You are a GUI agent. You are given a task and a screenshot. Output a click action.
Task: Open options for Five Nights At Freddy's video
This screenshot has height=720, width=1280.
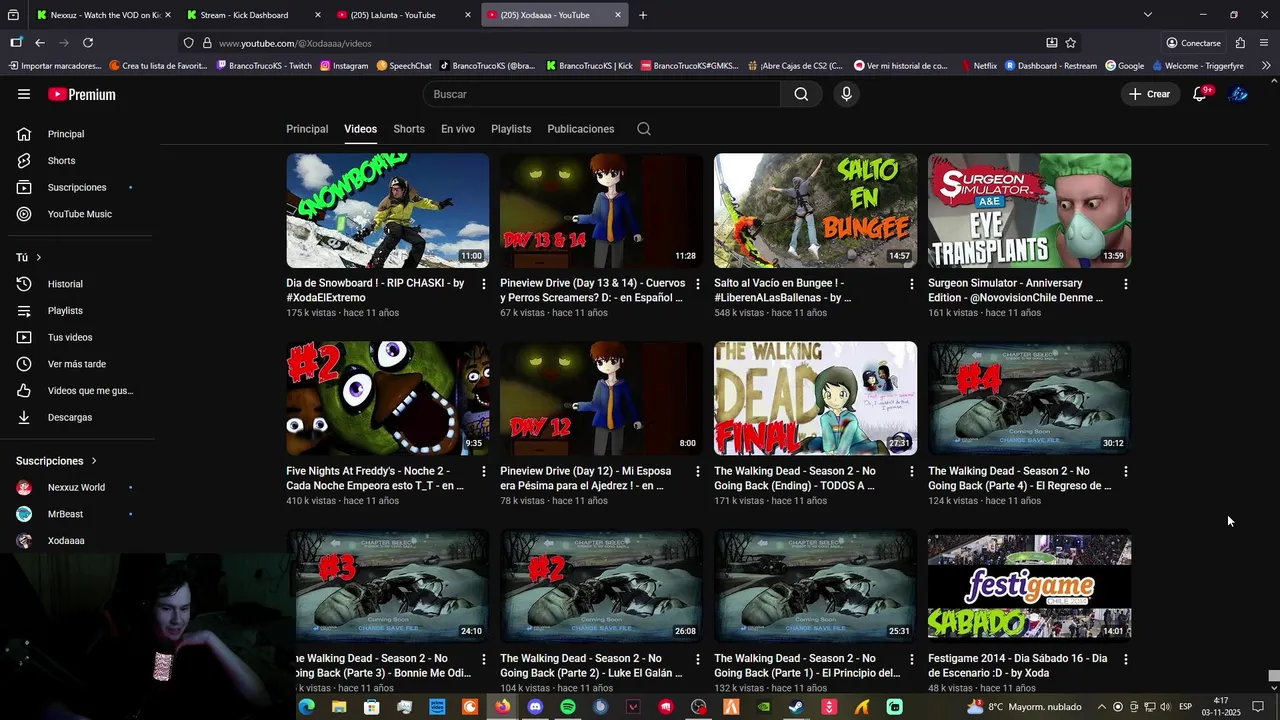pos(484,471)
